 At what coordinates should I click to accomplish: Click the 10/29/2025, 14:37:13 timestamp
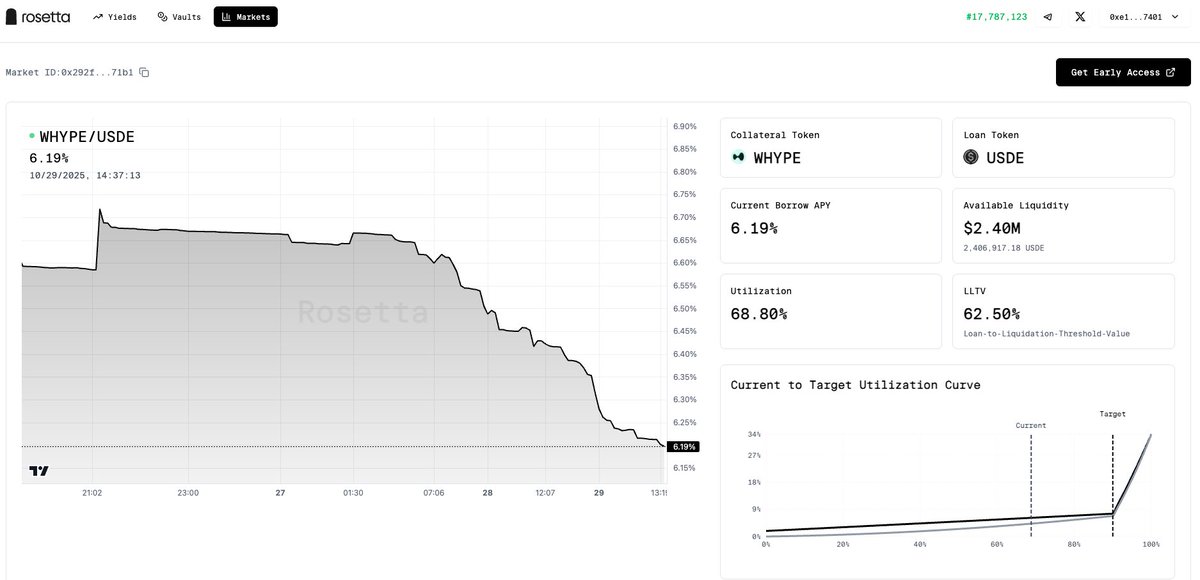coord(85,175)
